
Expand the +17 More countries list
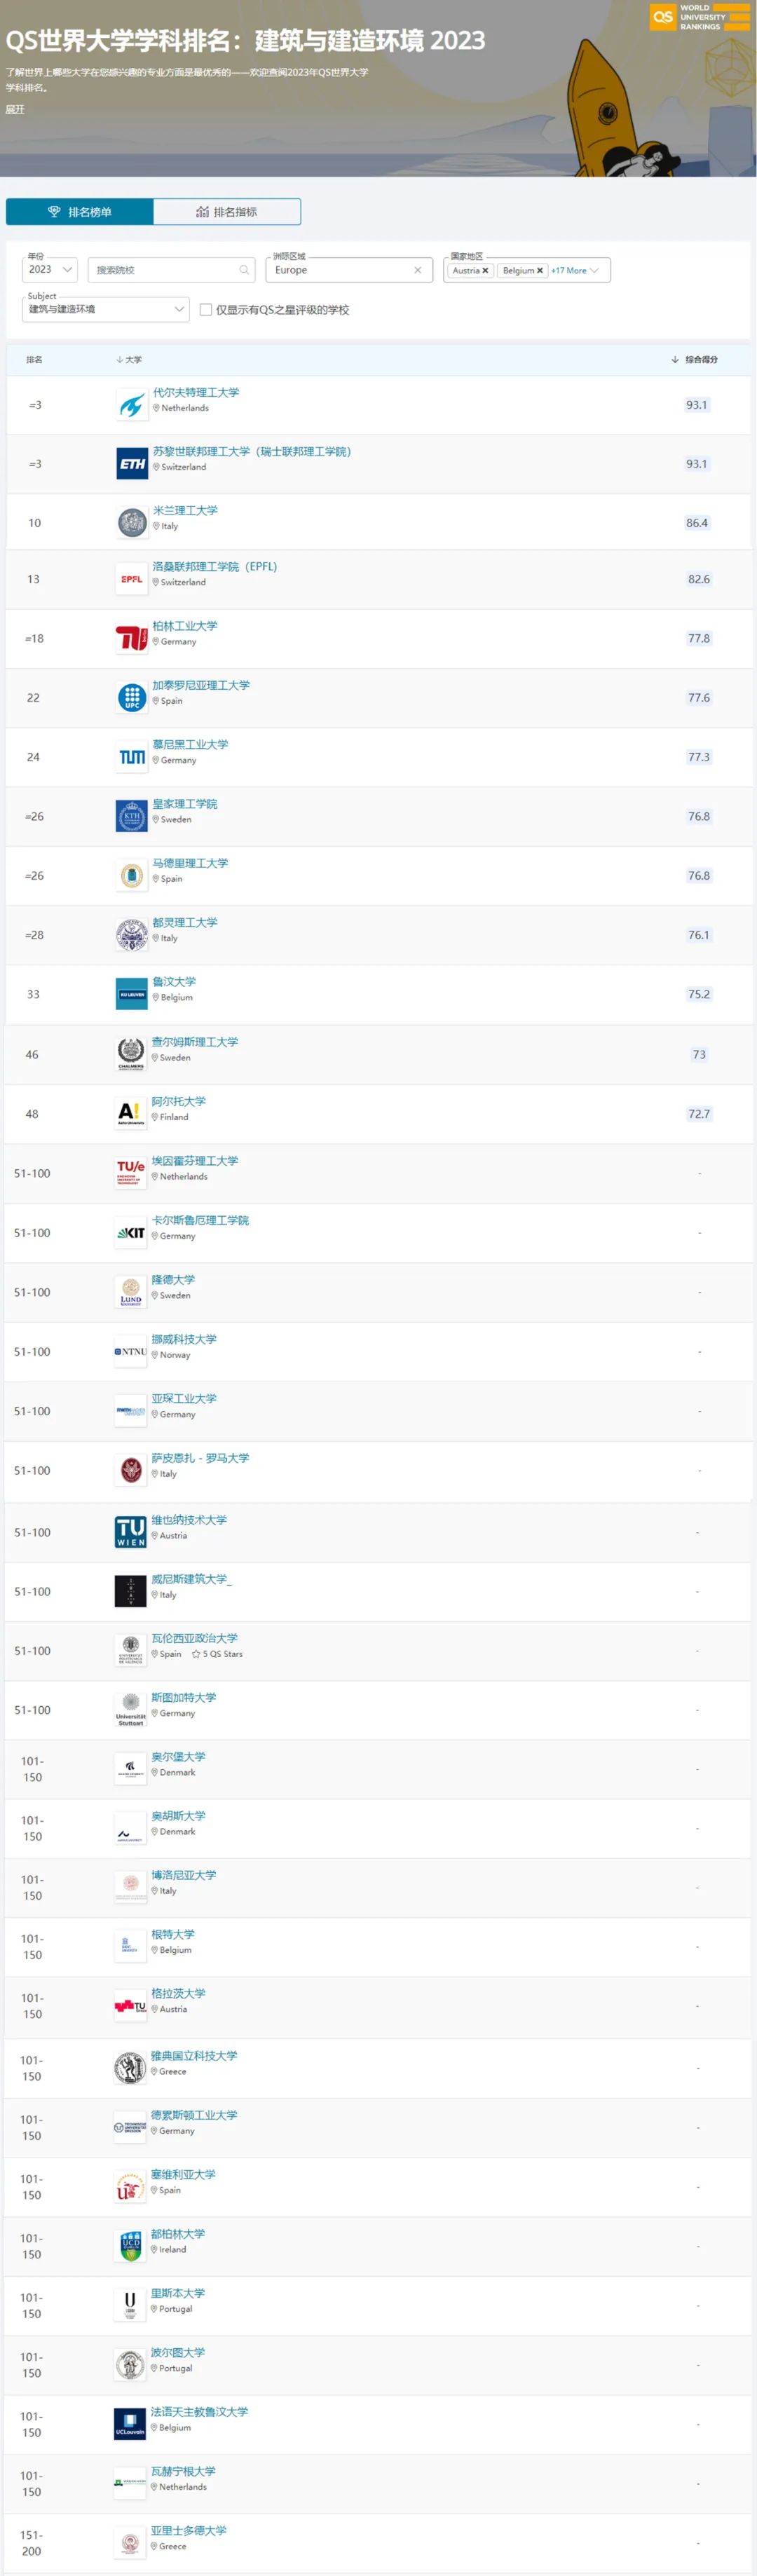[x=575, y=271]
